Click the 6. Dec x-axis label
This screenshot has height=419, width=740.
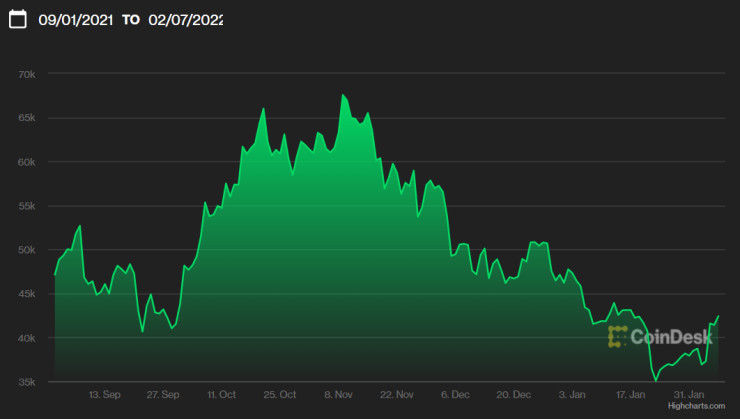[x=455, y=395]
